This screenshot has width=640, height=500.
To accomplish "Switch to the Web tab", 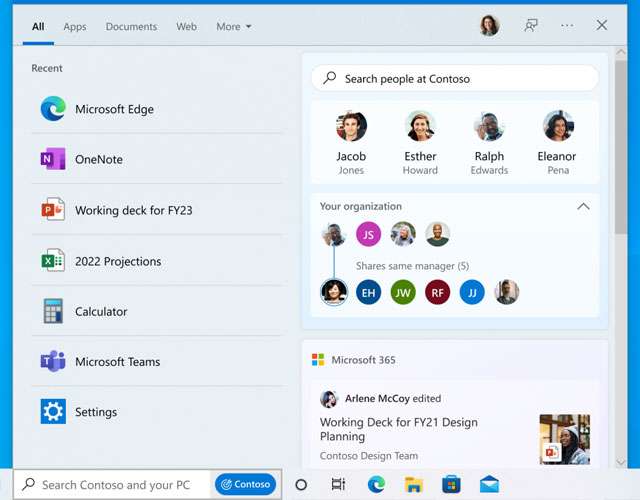I will 187,27.
